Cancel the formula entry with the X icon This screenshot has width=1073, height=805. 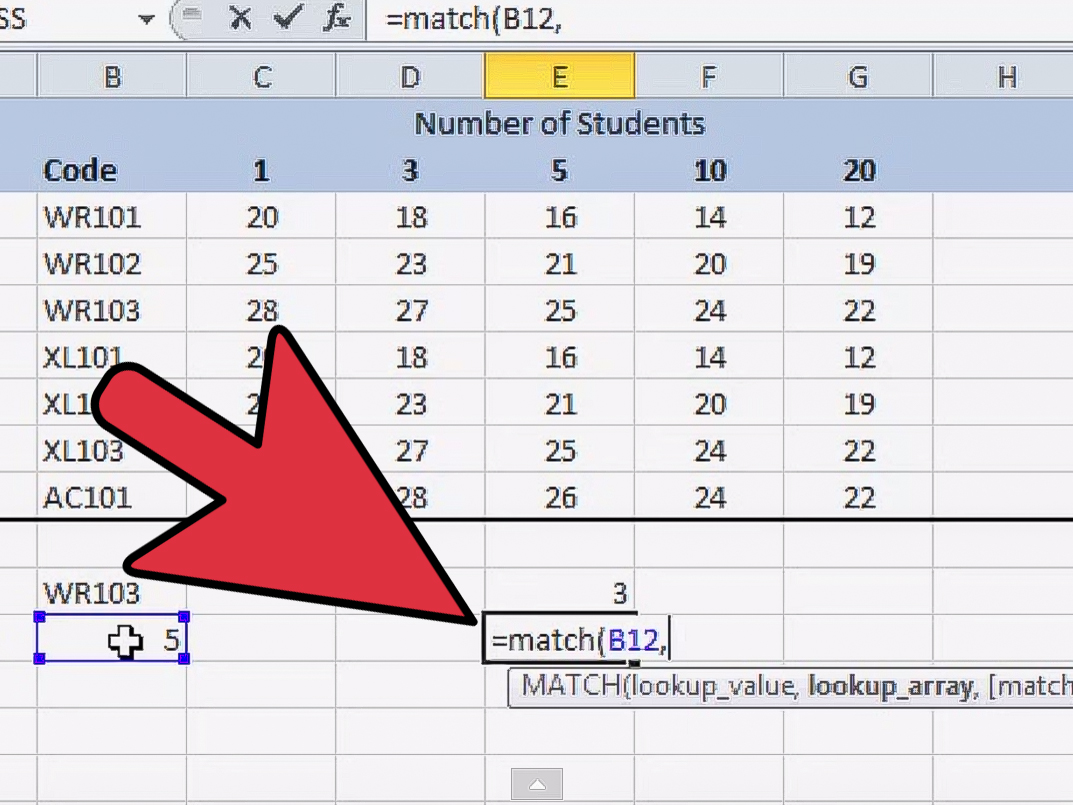(240, 18)
